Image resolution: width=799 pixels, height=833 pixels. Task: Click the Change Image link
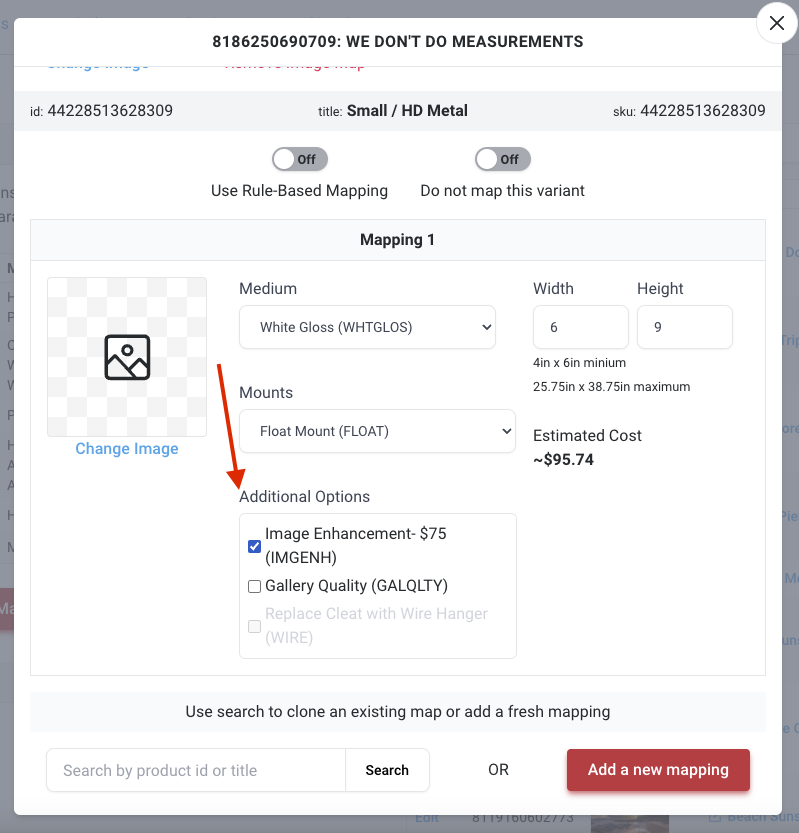127,449
